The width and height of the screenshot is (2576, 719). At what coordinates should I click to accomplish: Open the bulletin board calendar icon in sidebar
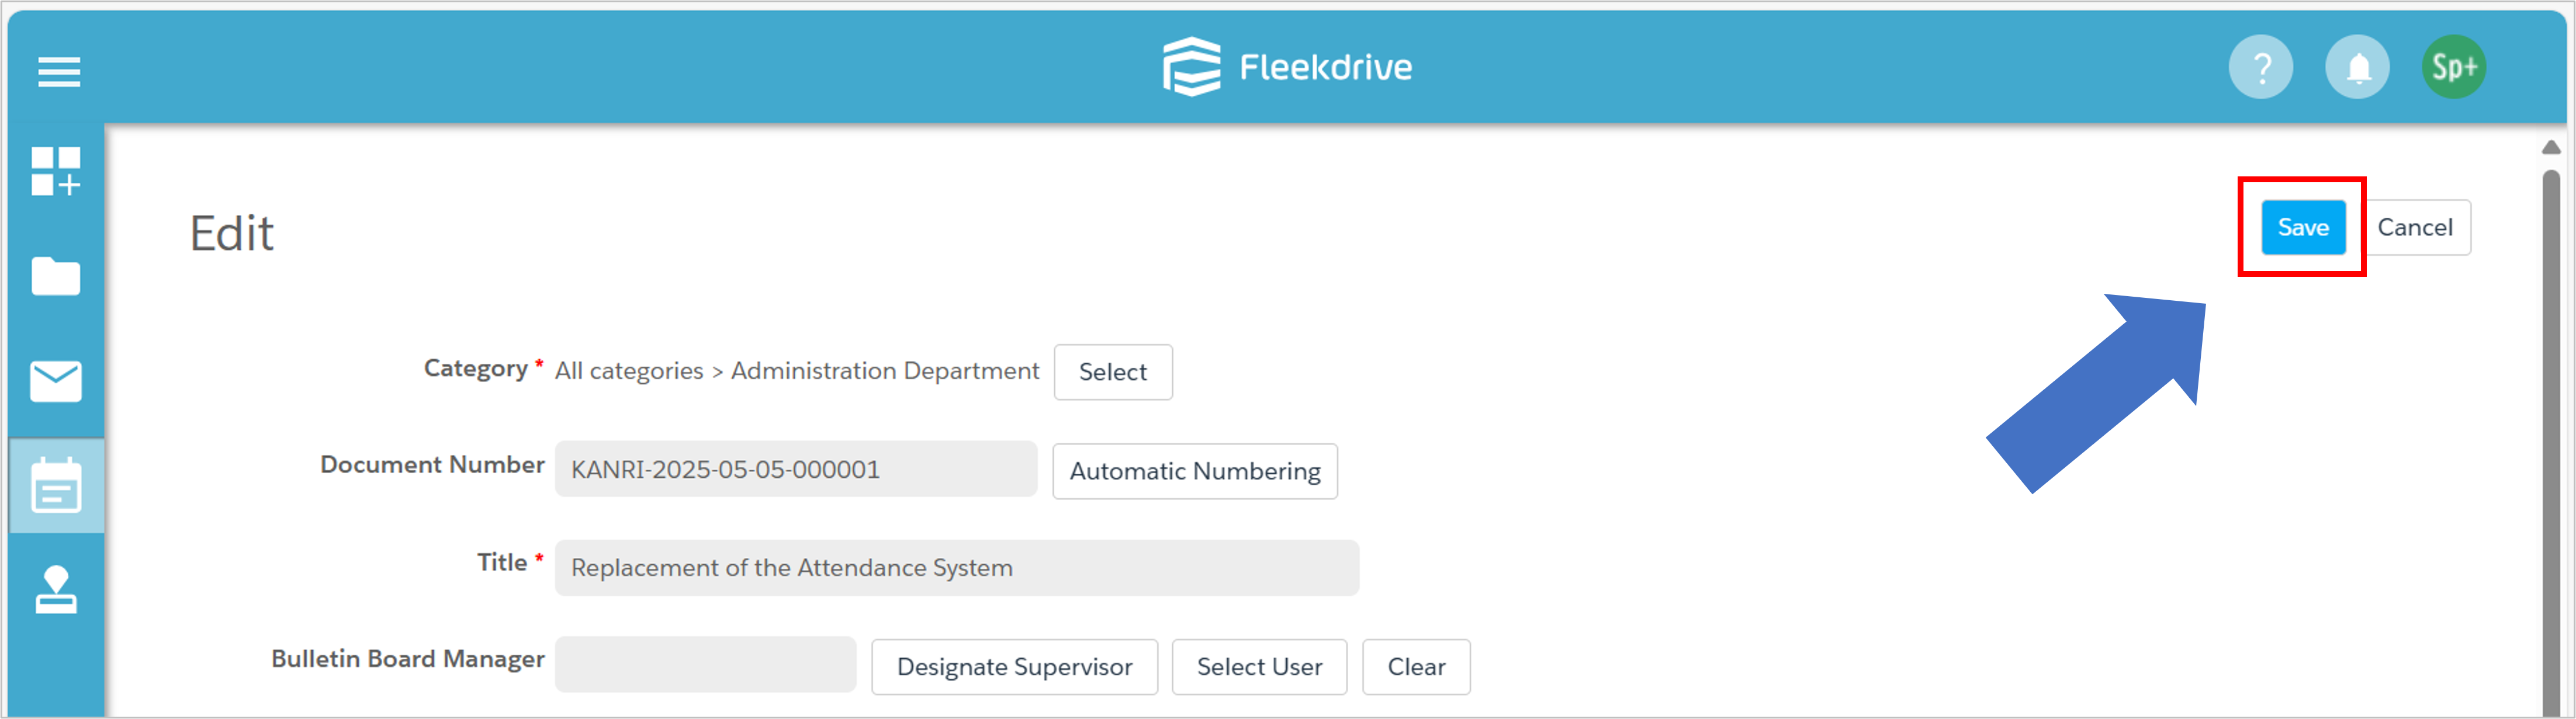pos(56,485)
